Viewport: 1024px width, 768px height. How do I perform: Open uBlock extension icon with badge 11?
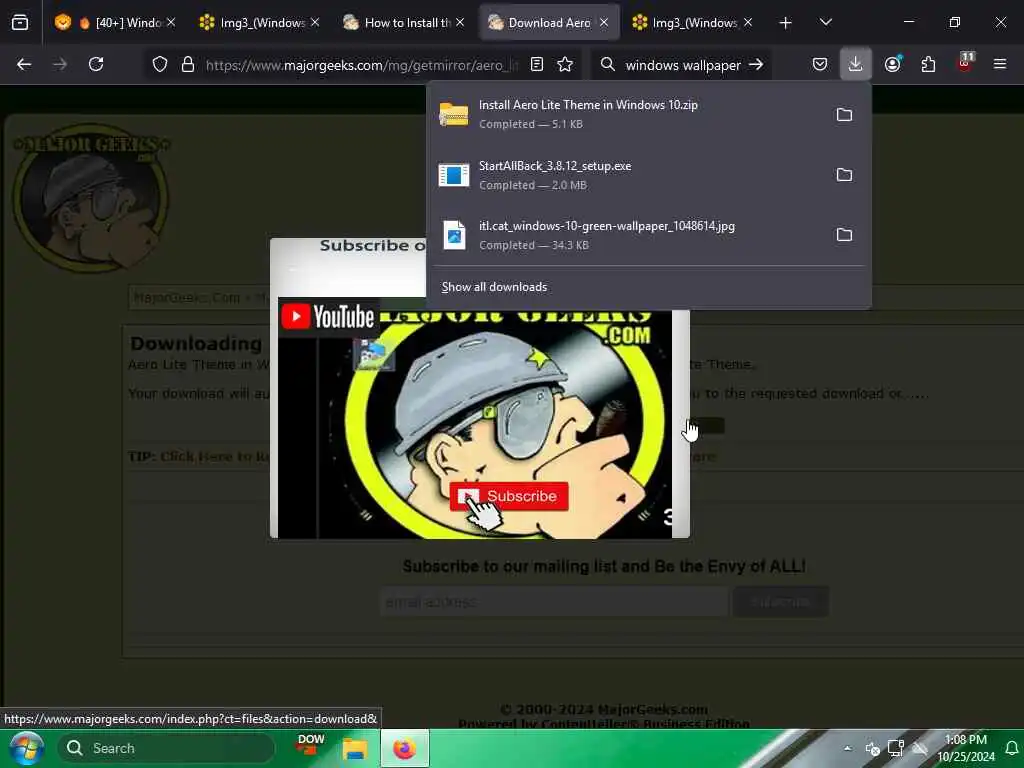(965, 63)
